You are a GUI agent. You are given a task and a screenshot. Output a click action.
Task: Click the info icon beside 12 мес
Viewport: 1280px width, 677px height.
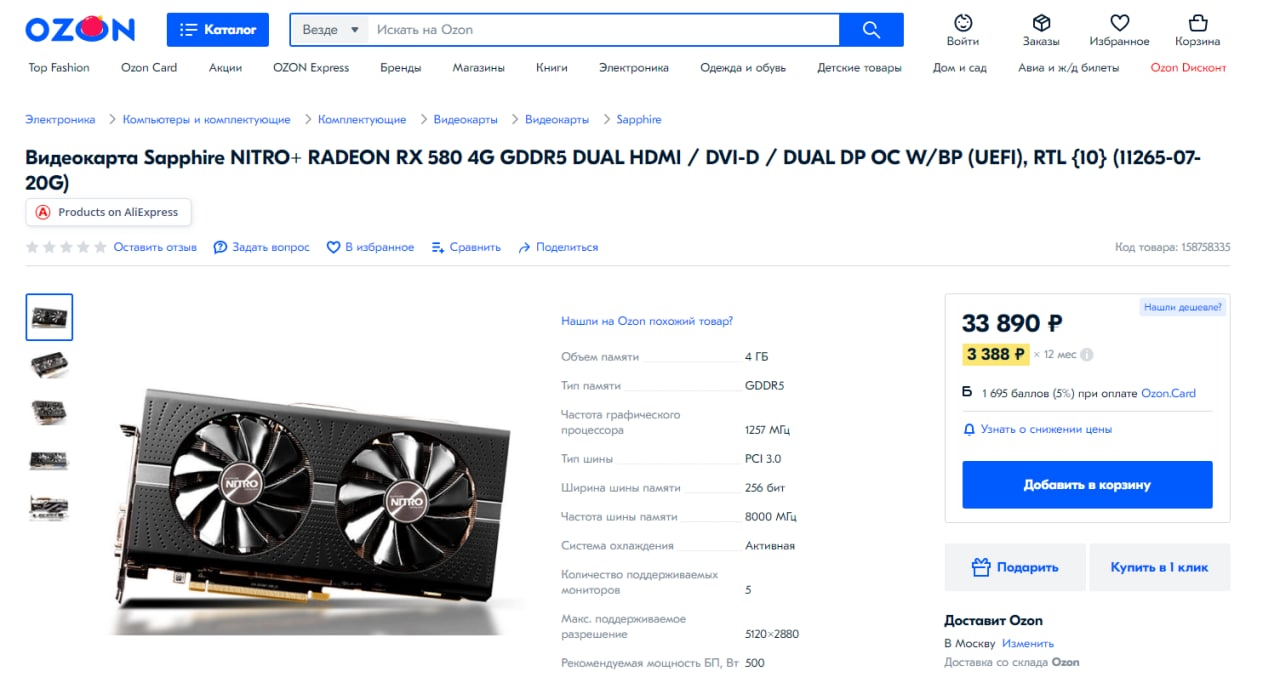1087,354
